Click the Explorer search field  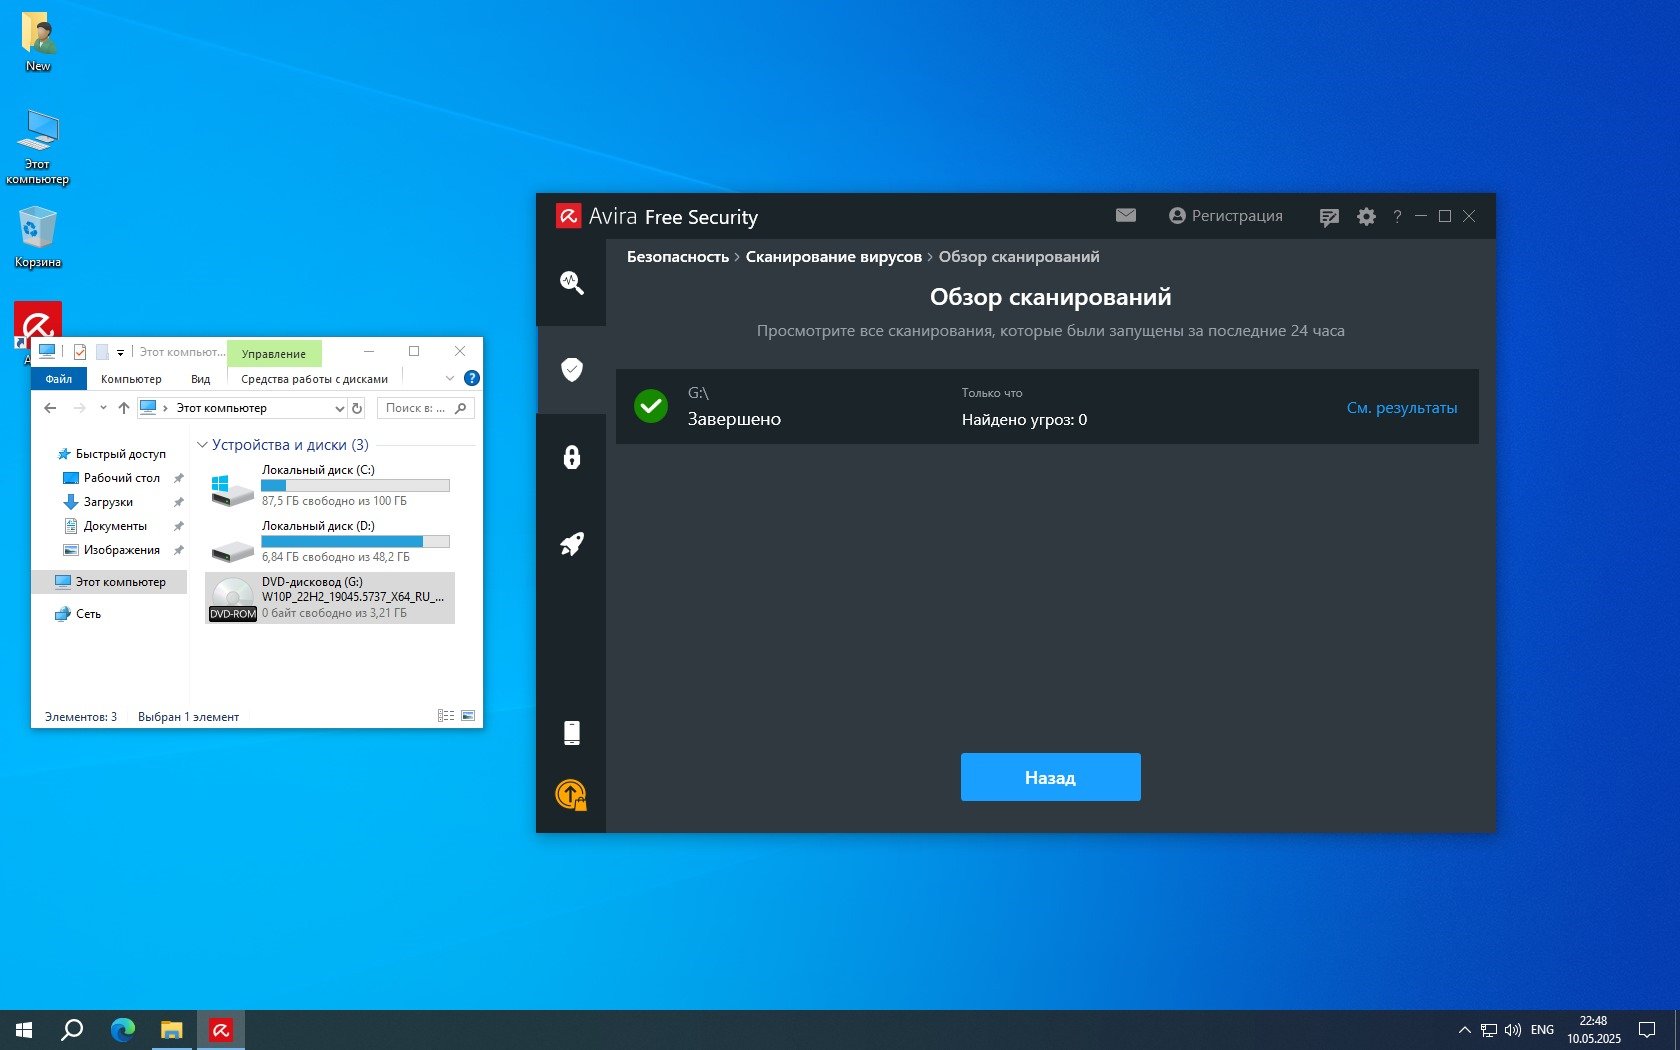[x=415, y=408]
